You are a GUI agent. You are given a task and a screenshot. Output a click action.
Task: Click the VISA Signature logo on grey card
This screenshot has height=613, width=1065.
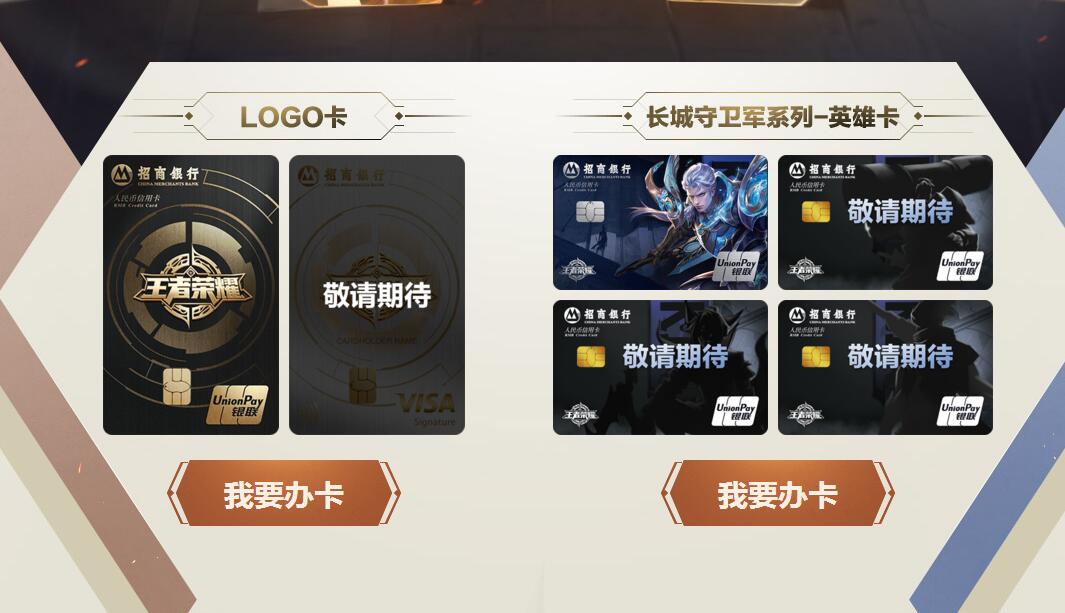point(427,410)
